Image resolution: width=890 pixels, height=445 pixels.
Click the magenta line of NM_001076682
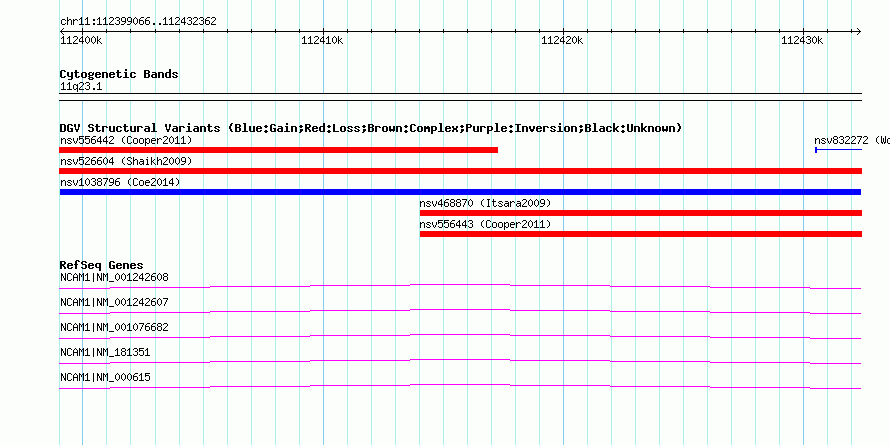pyautogui.click(x=460, y=336)
